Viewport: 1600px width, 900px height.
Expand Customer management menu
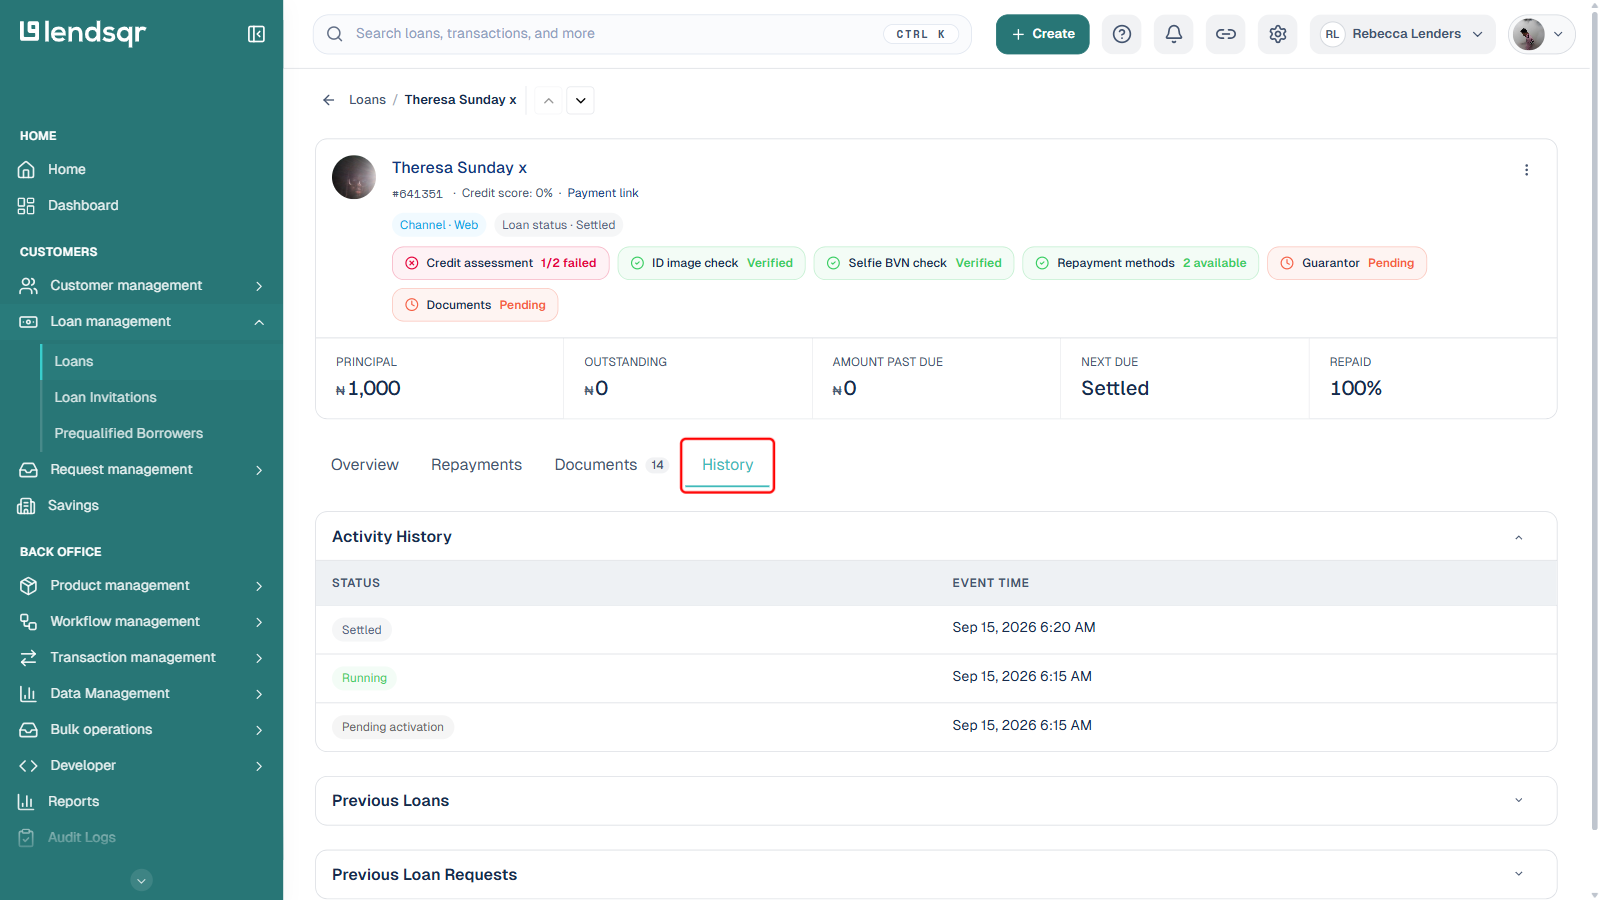coord(141,286)
